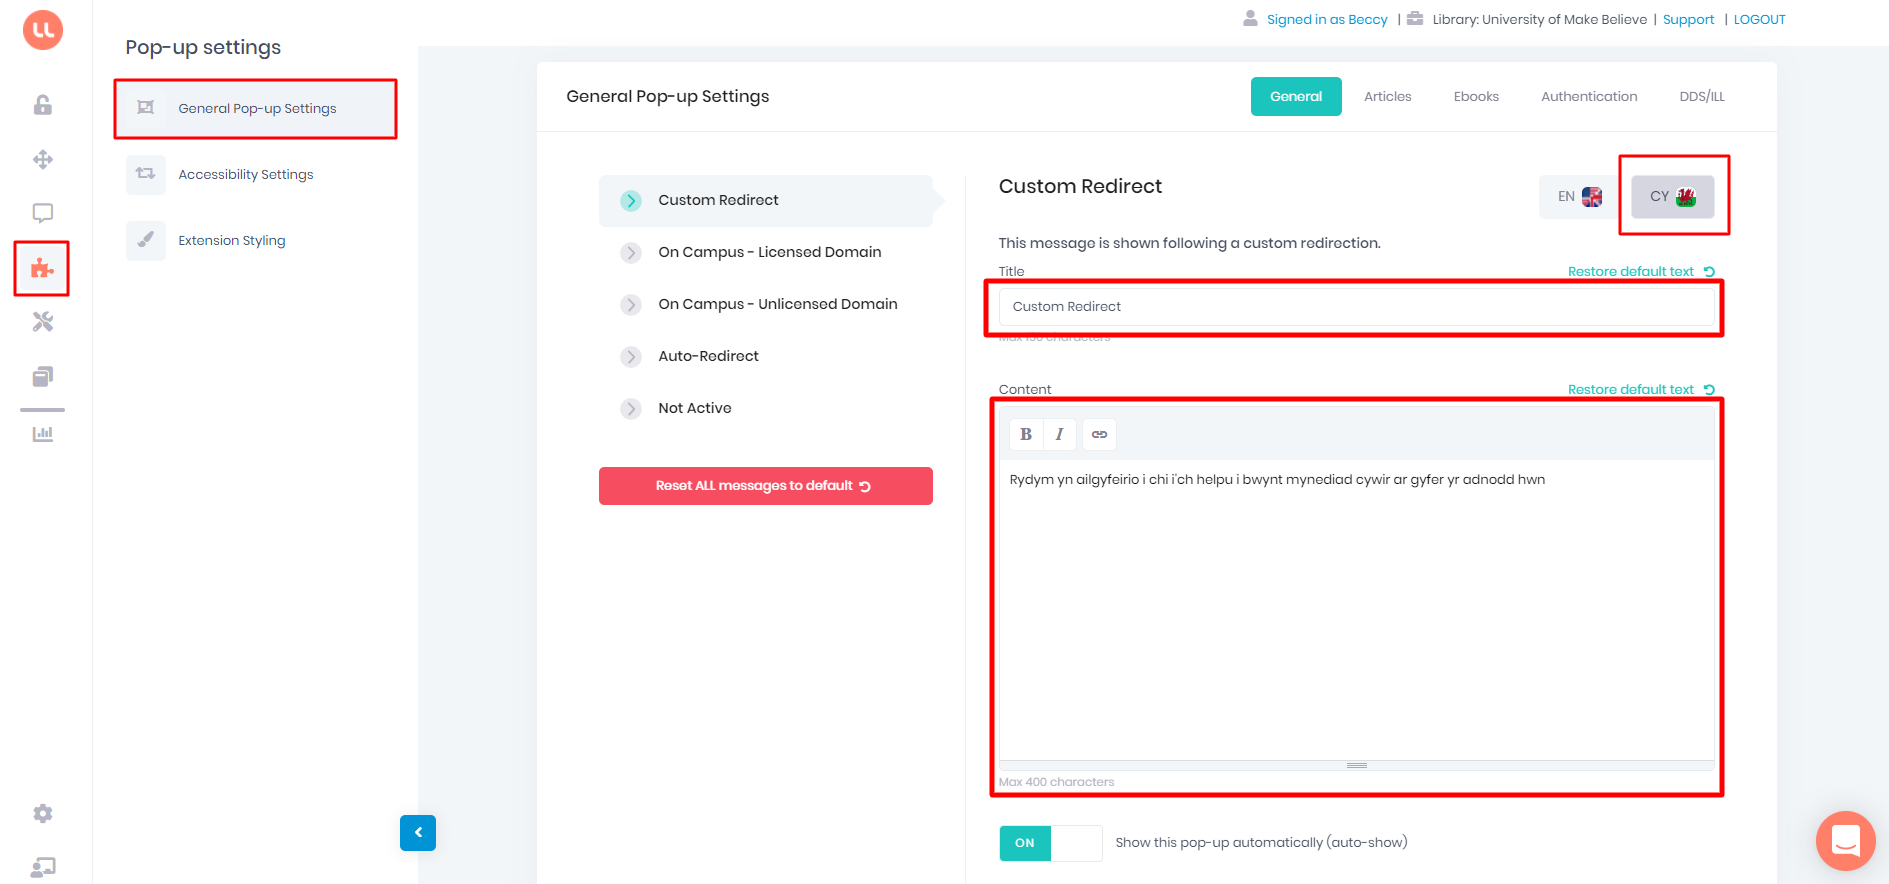Open the stacked copies sidebar icon

(43, 376)
